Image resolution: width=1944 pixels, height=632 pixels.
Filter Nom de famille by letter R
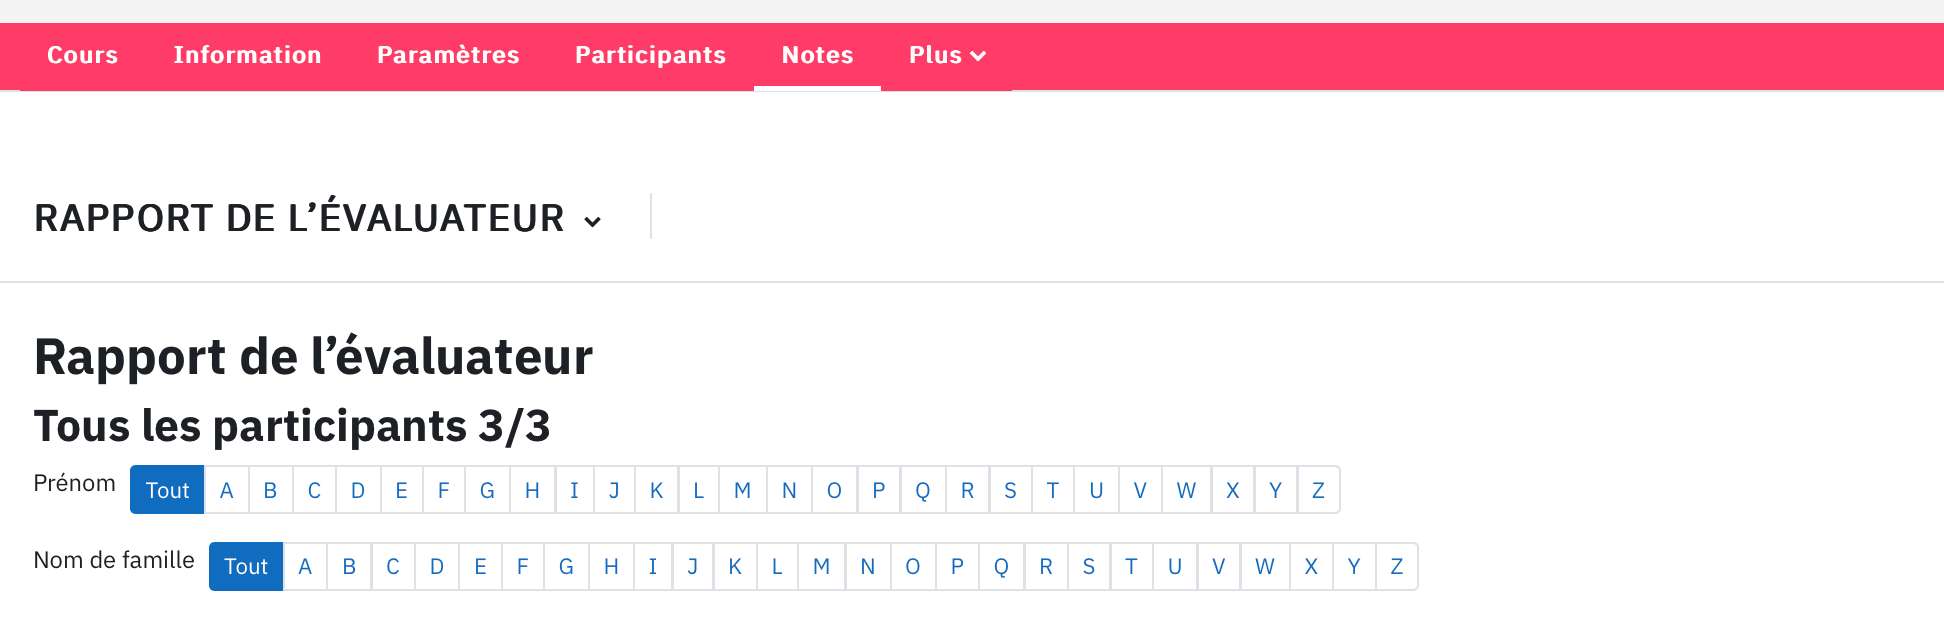[1046, 566]
